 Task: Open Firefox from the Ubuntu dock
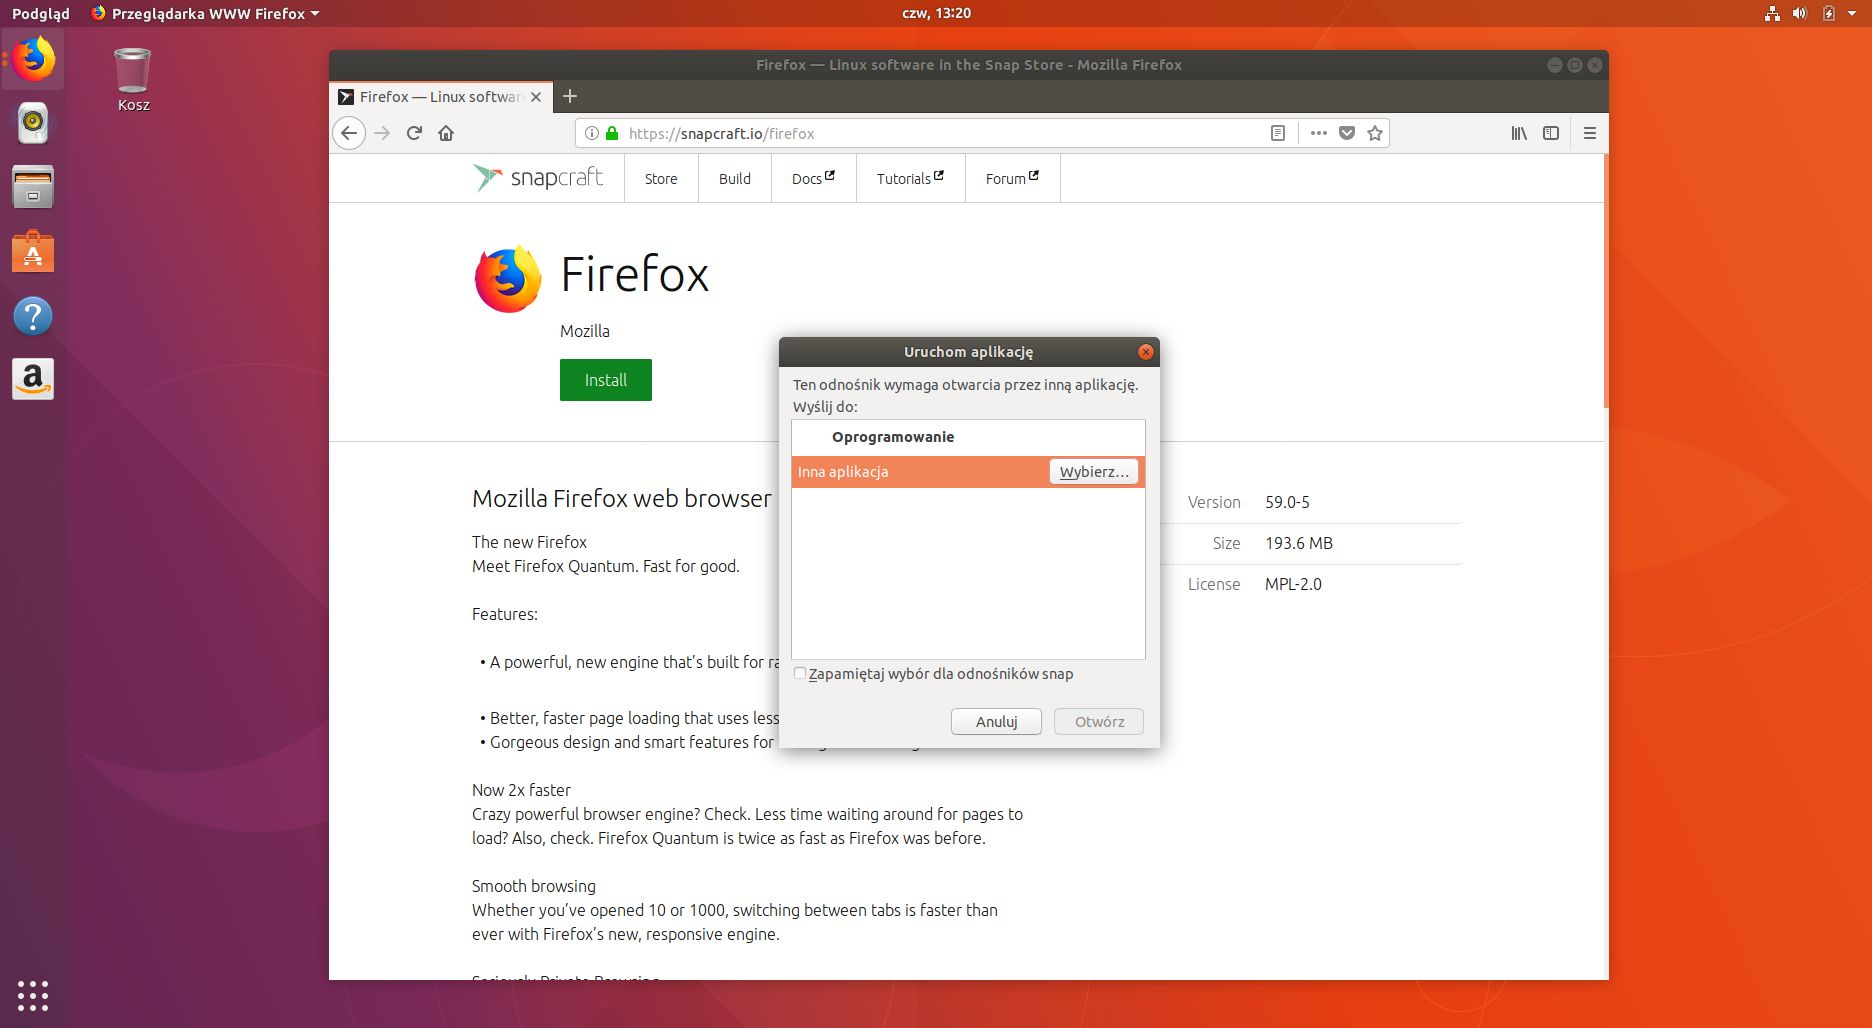click(33, 59)
